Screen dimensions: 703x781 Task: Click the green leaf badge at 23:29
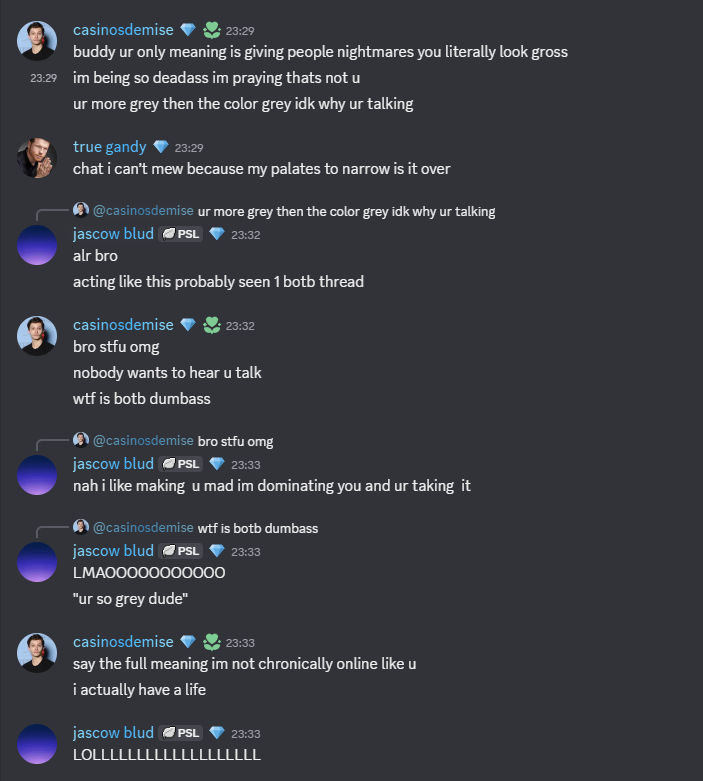pyautogui.click(x=212, y=30)
